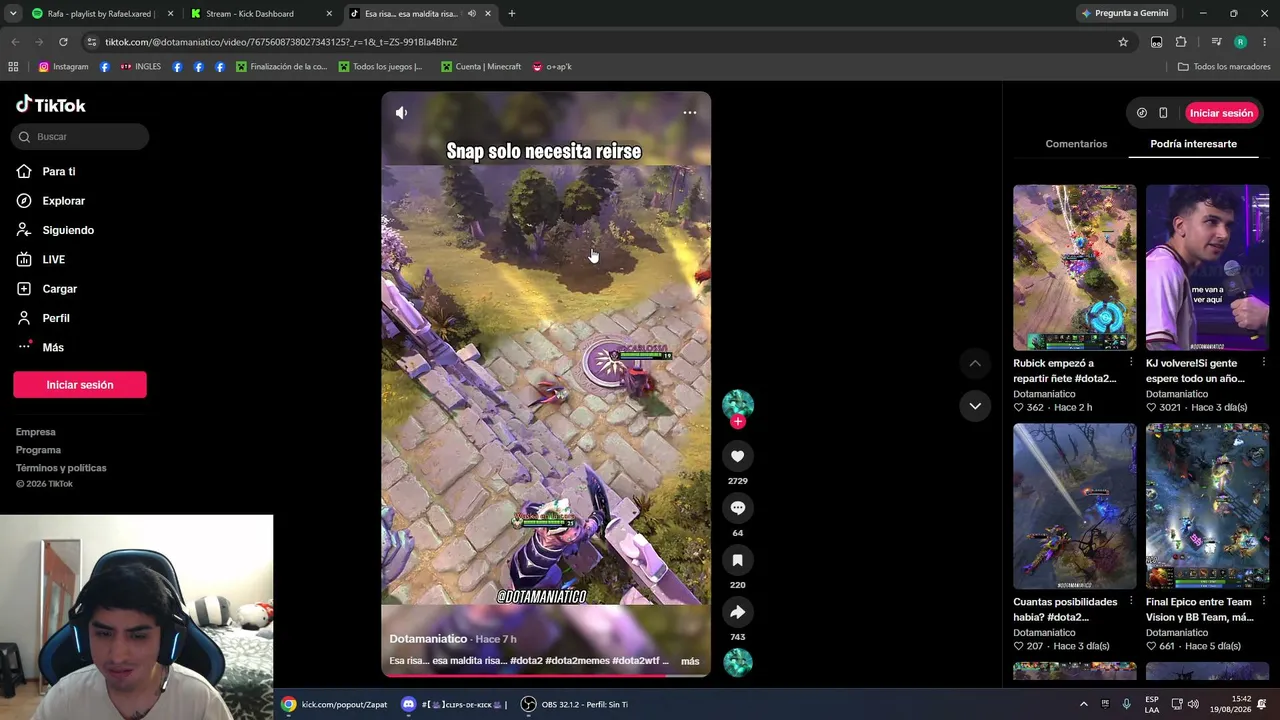
Task: Share the video using the arrow icon
Action: point(738,612)
